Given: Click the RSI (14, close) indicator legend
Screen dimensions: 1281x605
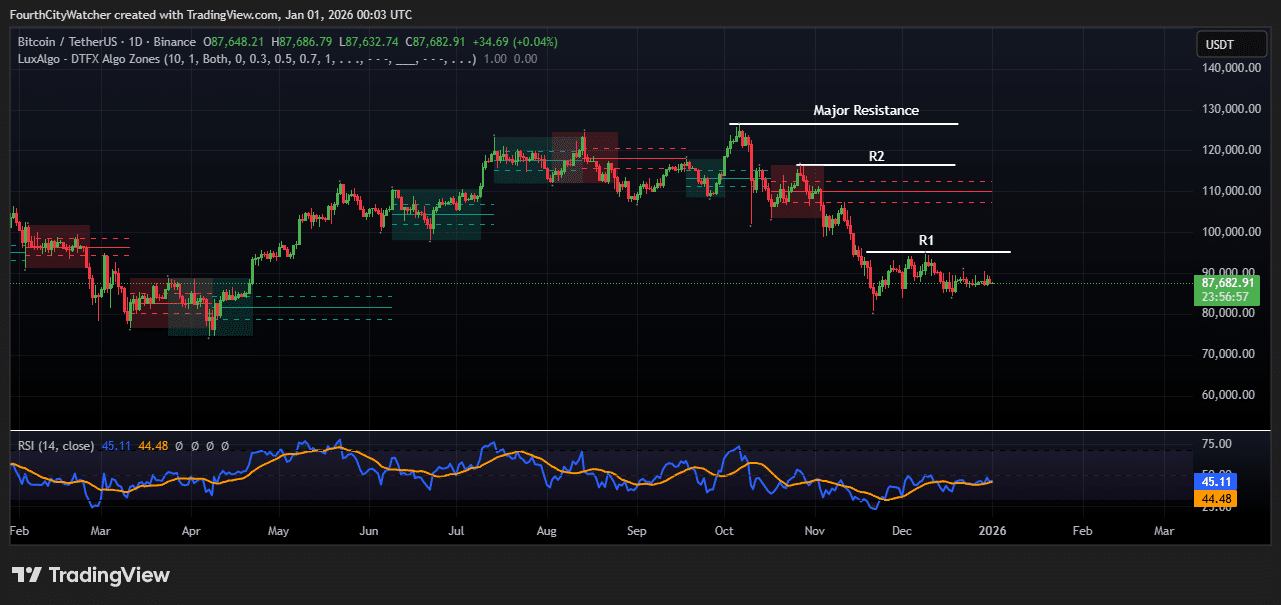Looking at the screenshot, I should (56, 446).
